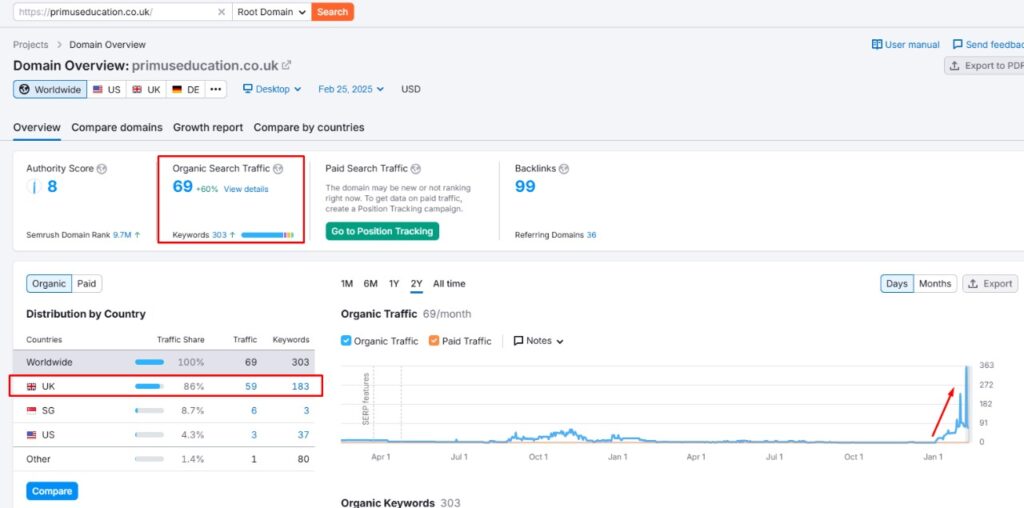Toggle the Organic Traffic checkbox
Viewport: 1024px width, 508px height.
[346, 341]
